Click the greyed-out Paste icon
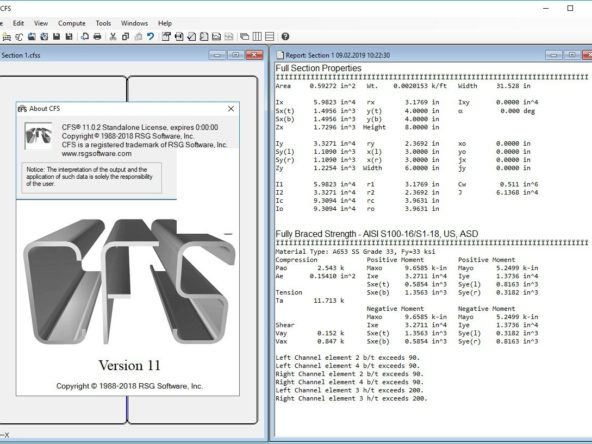The height and width of the screenshot is (444, 592). (x=138, y=37)
